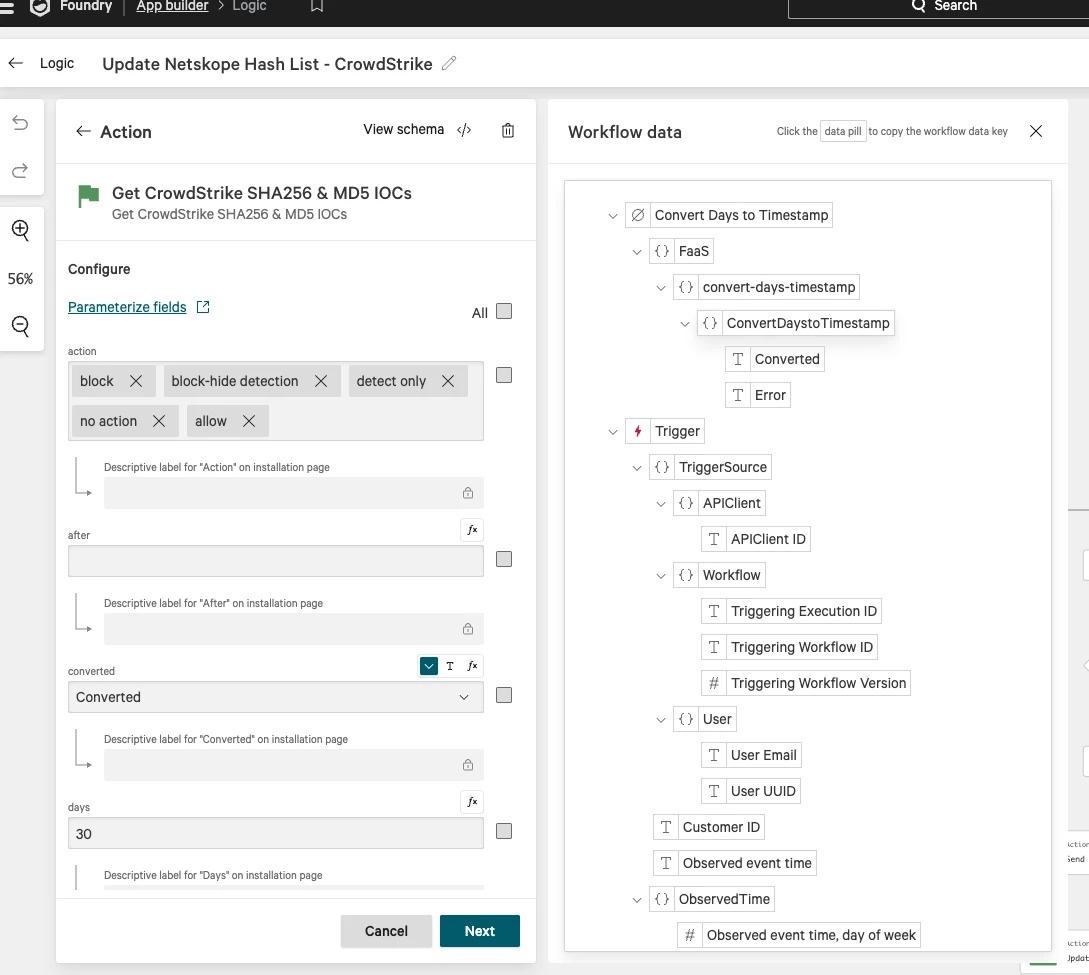Collapse the FaaS node
The width and height of the screenshot is (1089, 975).
[637, 252]
